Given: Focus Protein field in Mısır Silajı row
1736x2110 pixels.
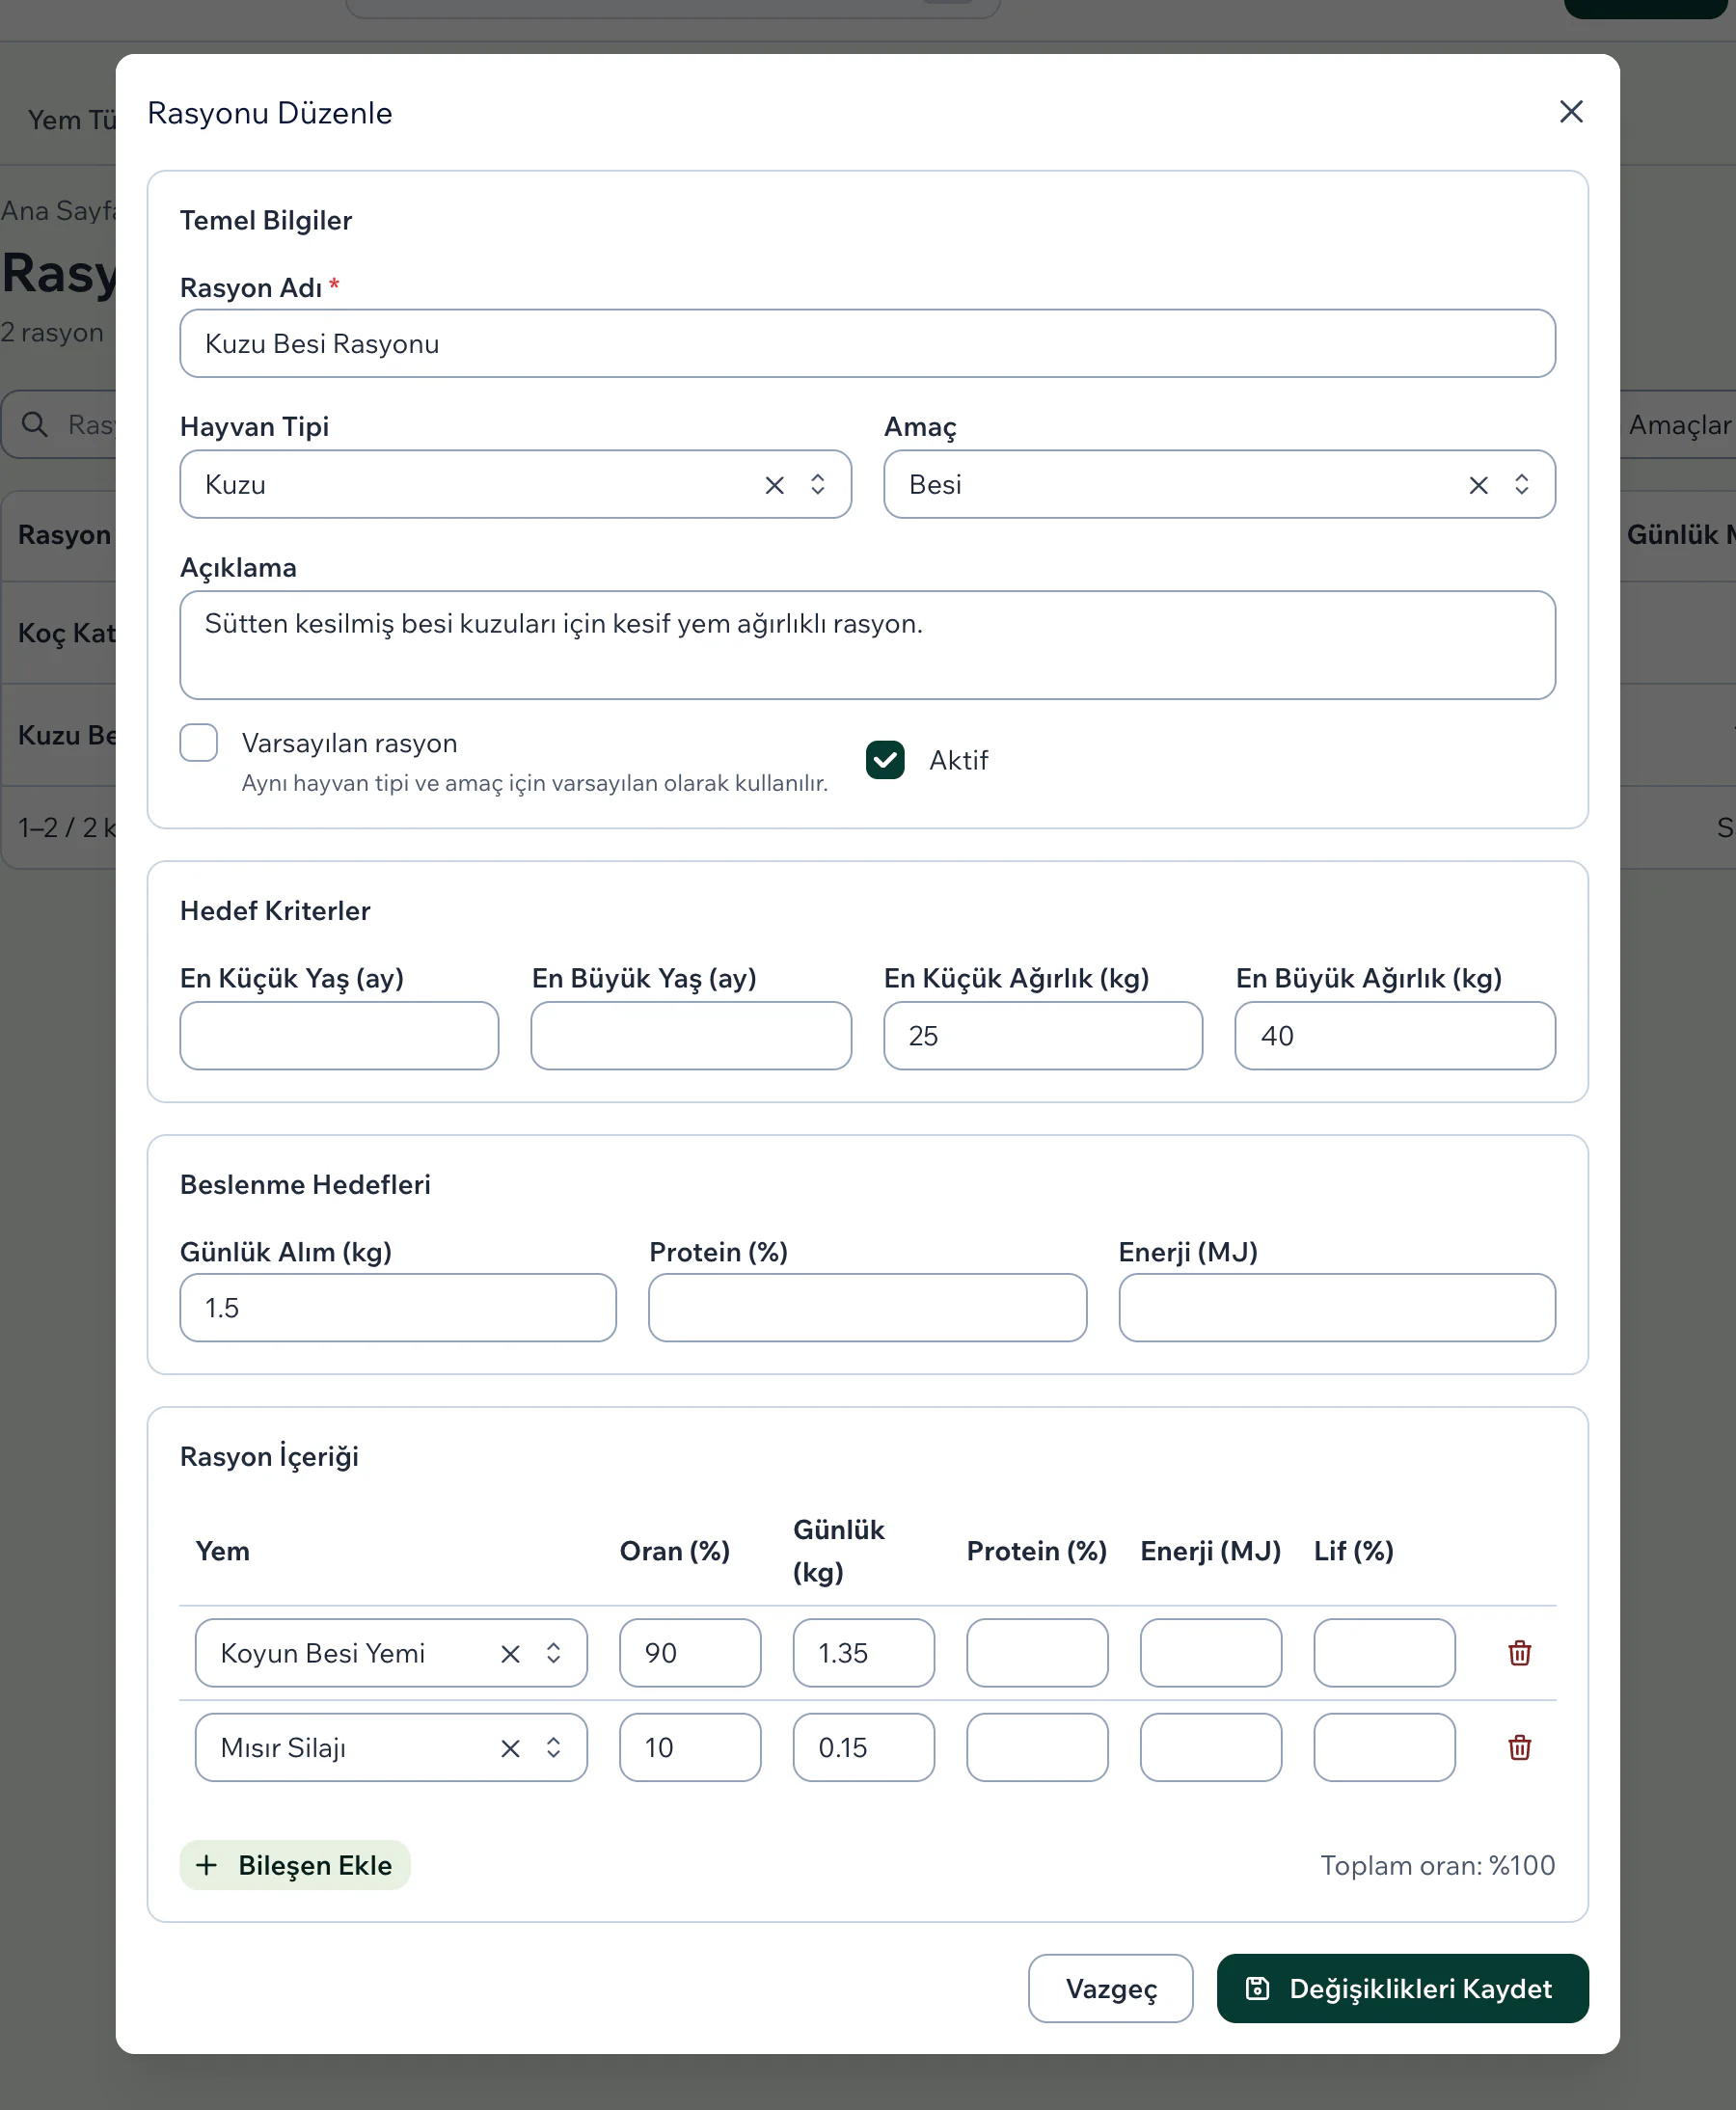Looking at the screenshot, I should pyautogui.click(x=1037, y=1747).
